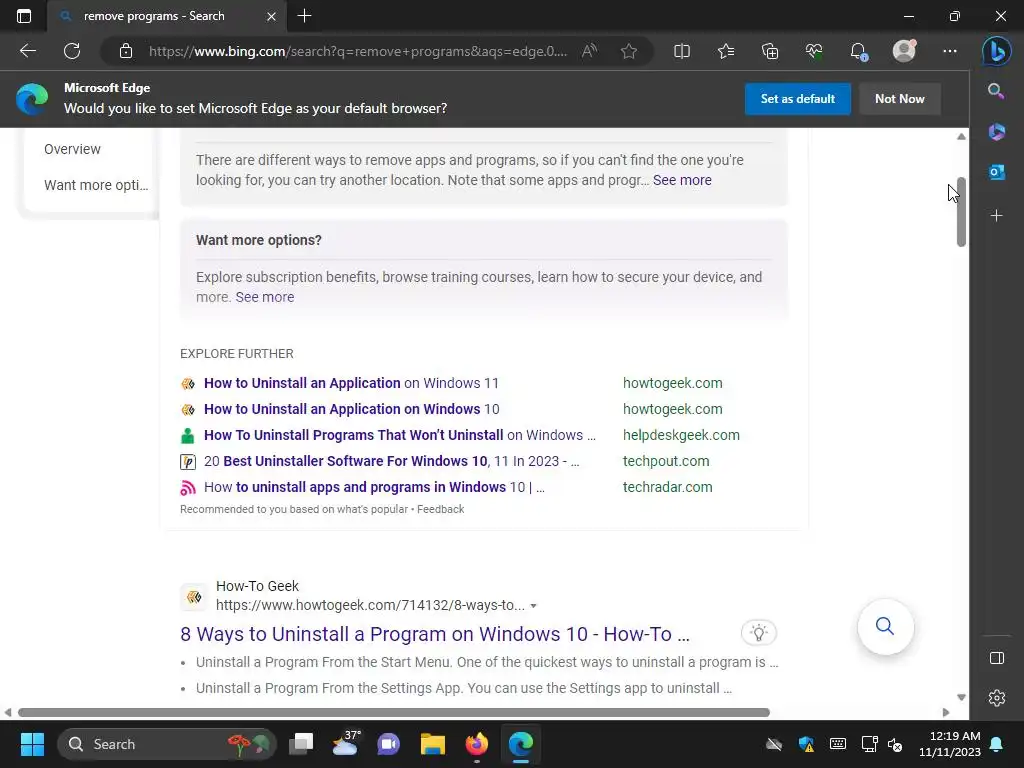Click vertical scrollbar thumb
This screenshot has width=1024, height=768.
coord(961,212)
